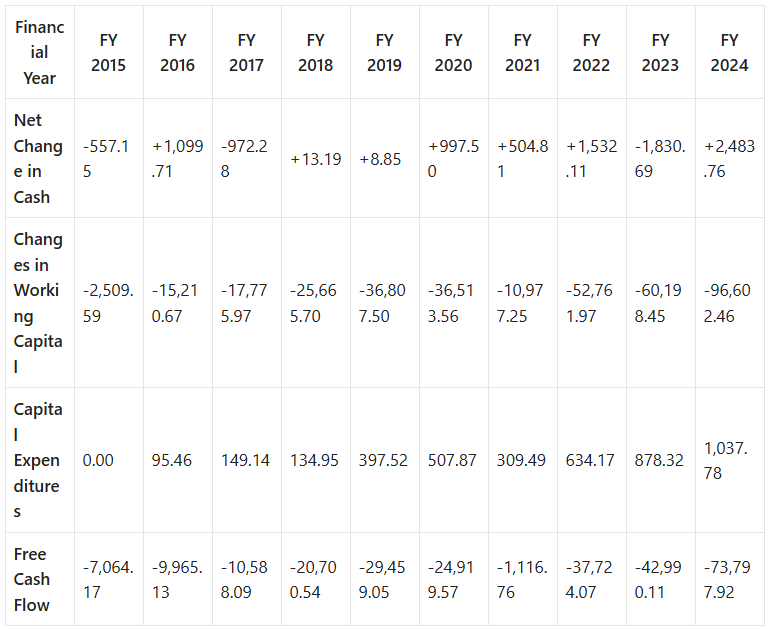Select the Net Change in Cash row label
The width and height of the screenshot is (769, 629).
(38, 158)
